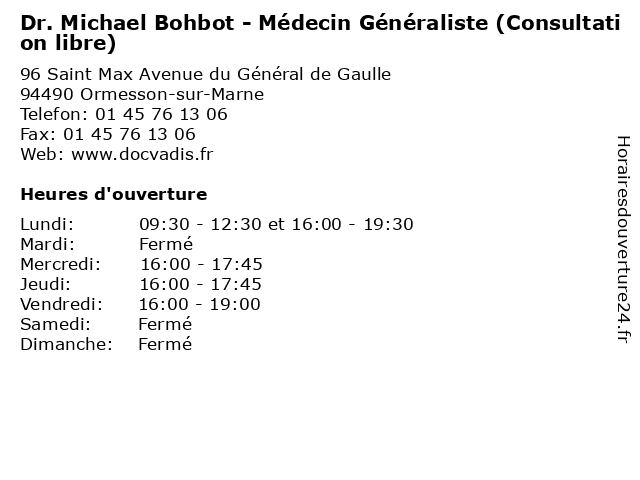Select the Vendredi day label
640x480 pixels.
(x=62, y=304)
